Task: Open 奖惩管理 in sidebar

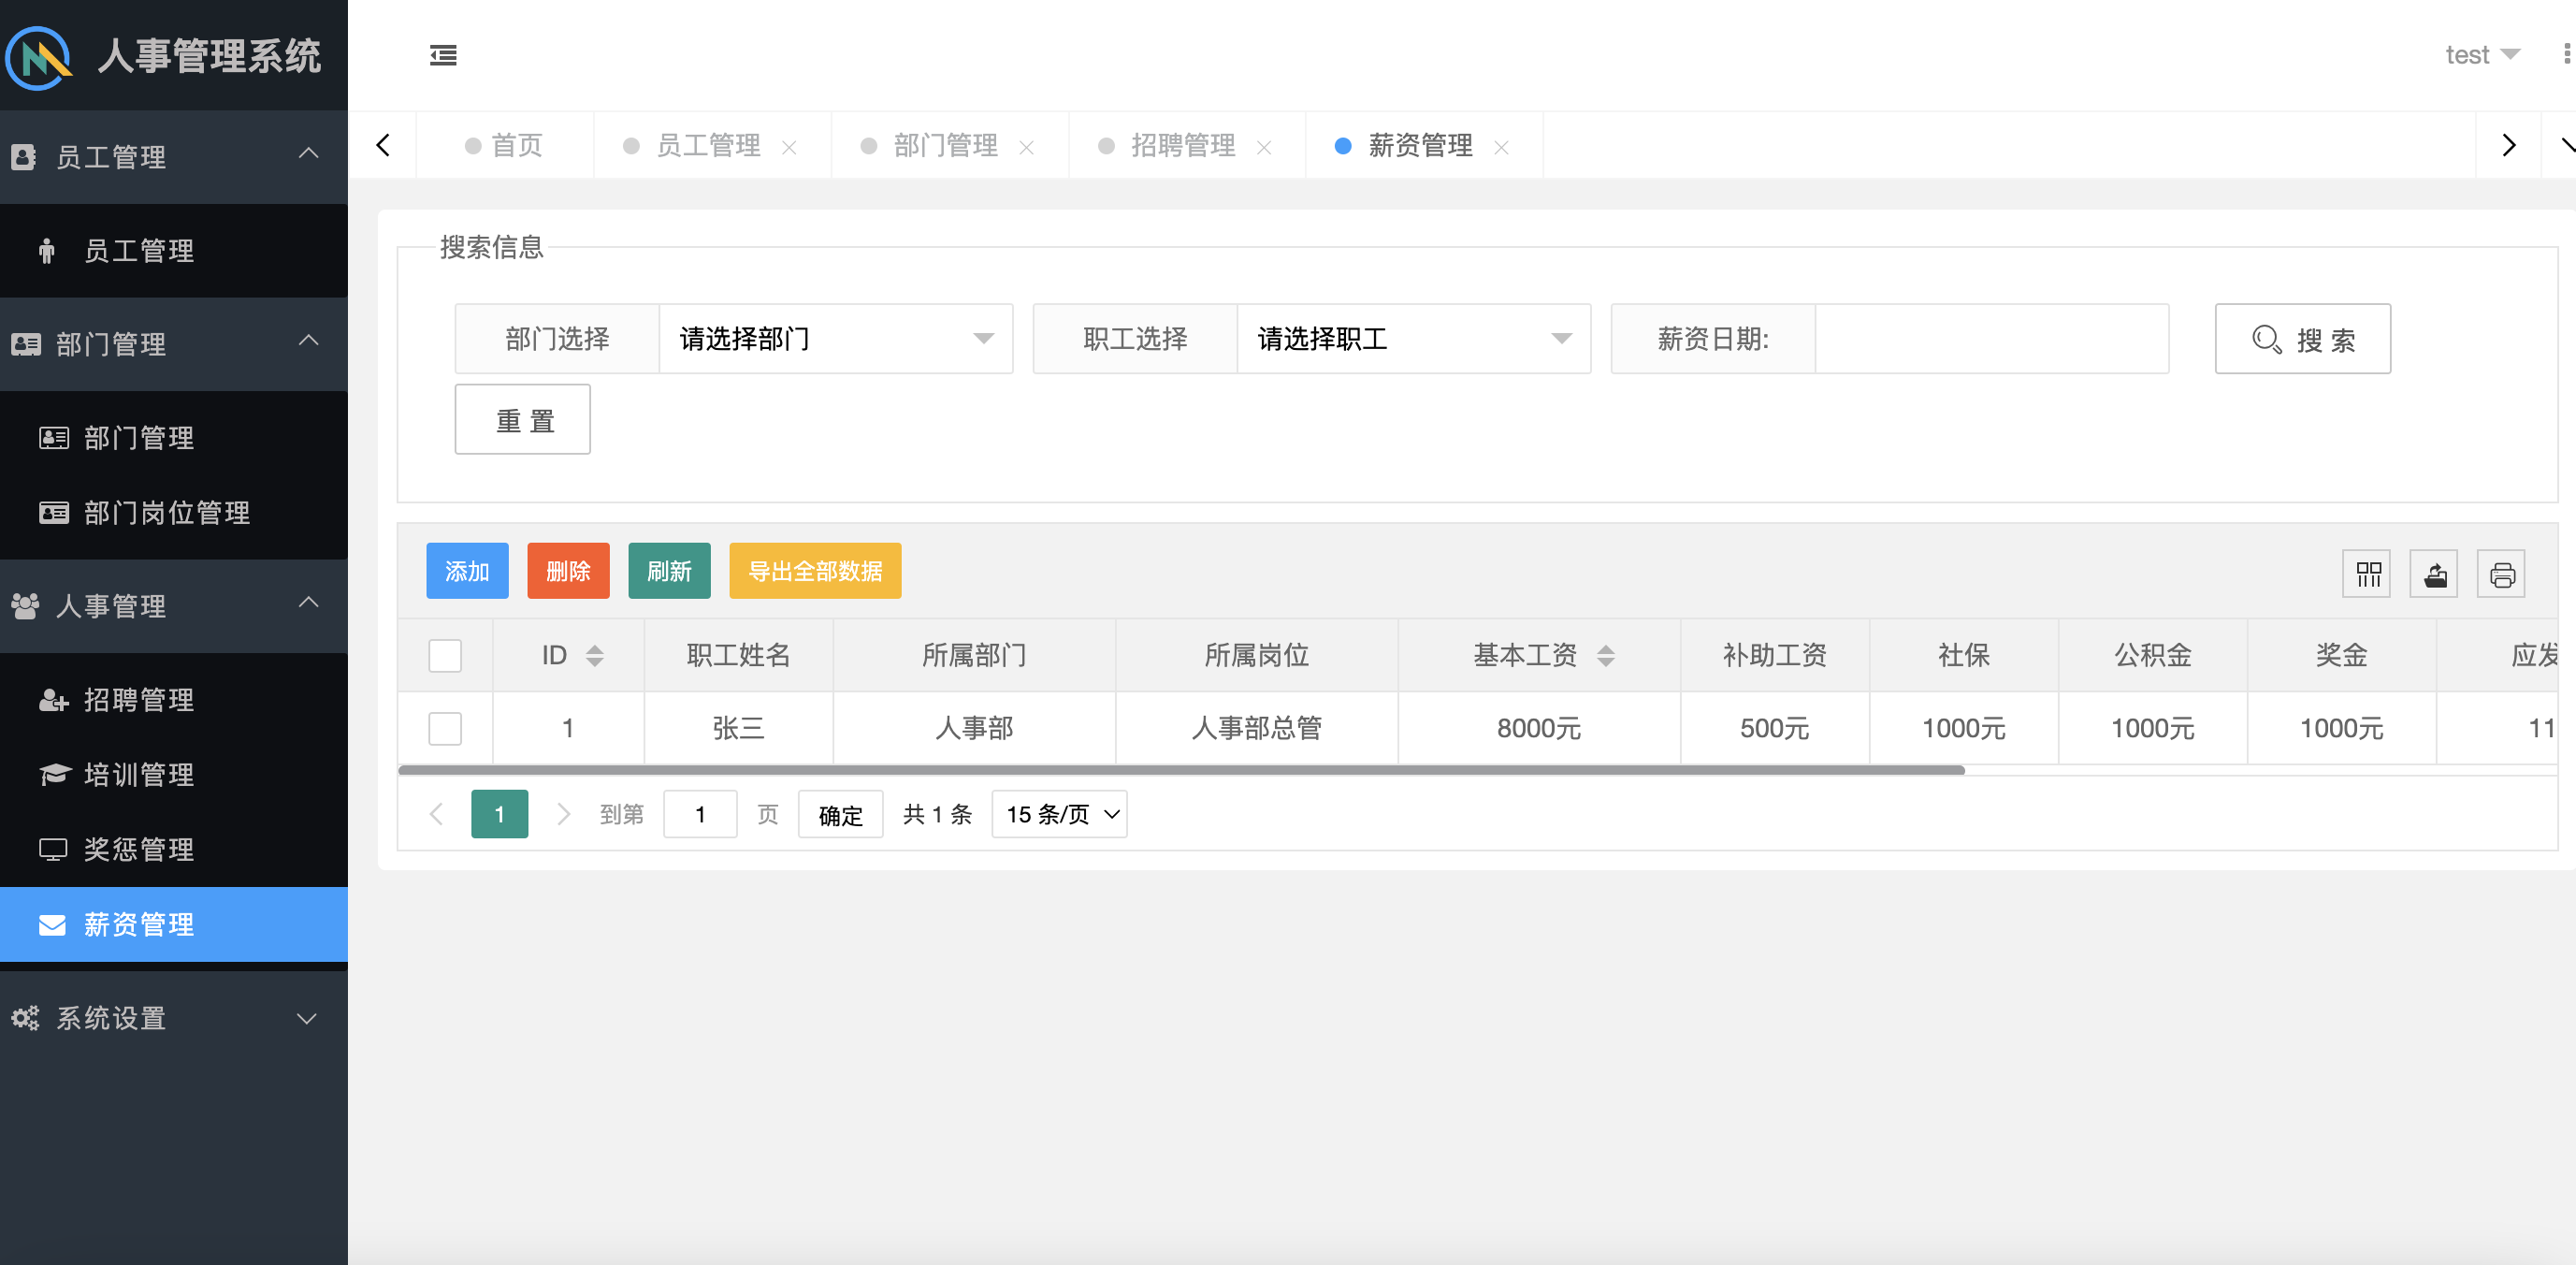Action: click(174, 849)
